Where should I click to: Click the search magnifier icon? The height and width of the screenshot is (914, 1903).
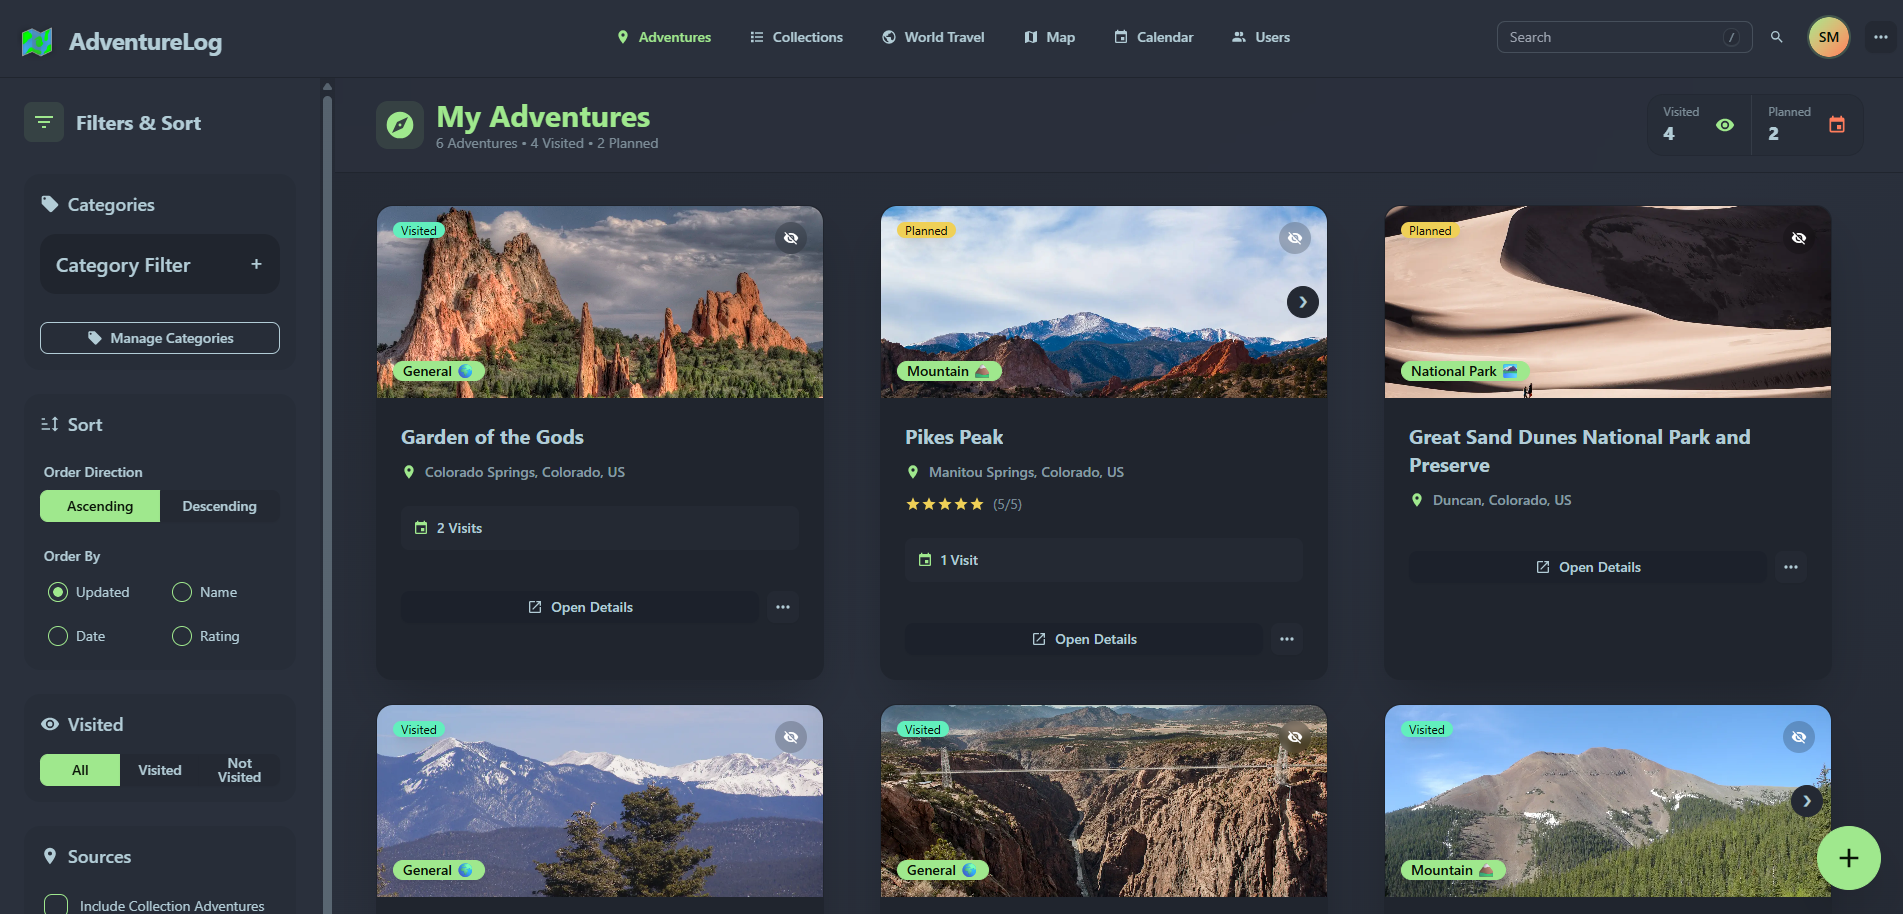1776,37
